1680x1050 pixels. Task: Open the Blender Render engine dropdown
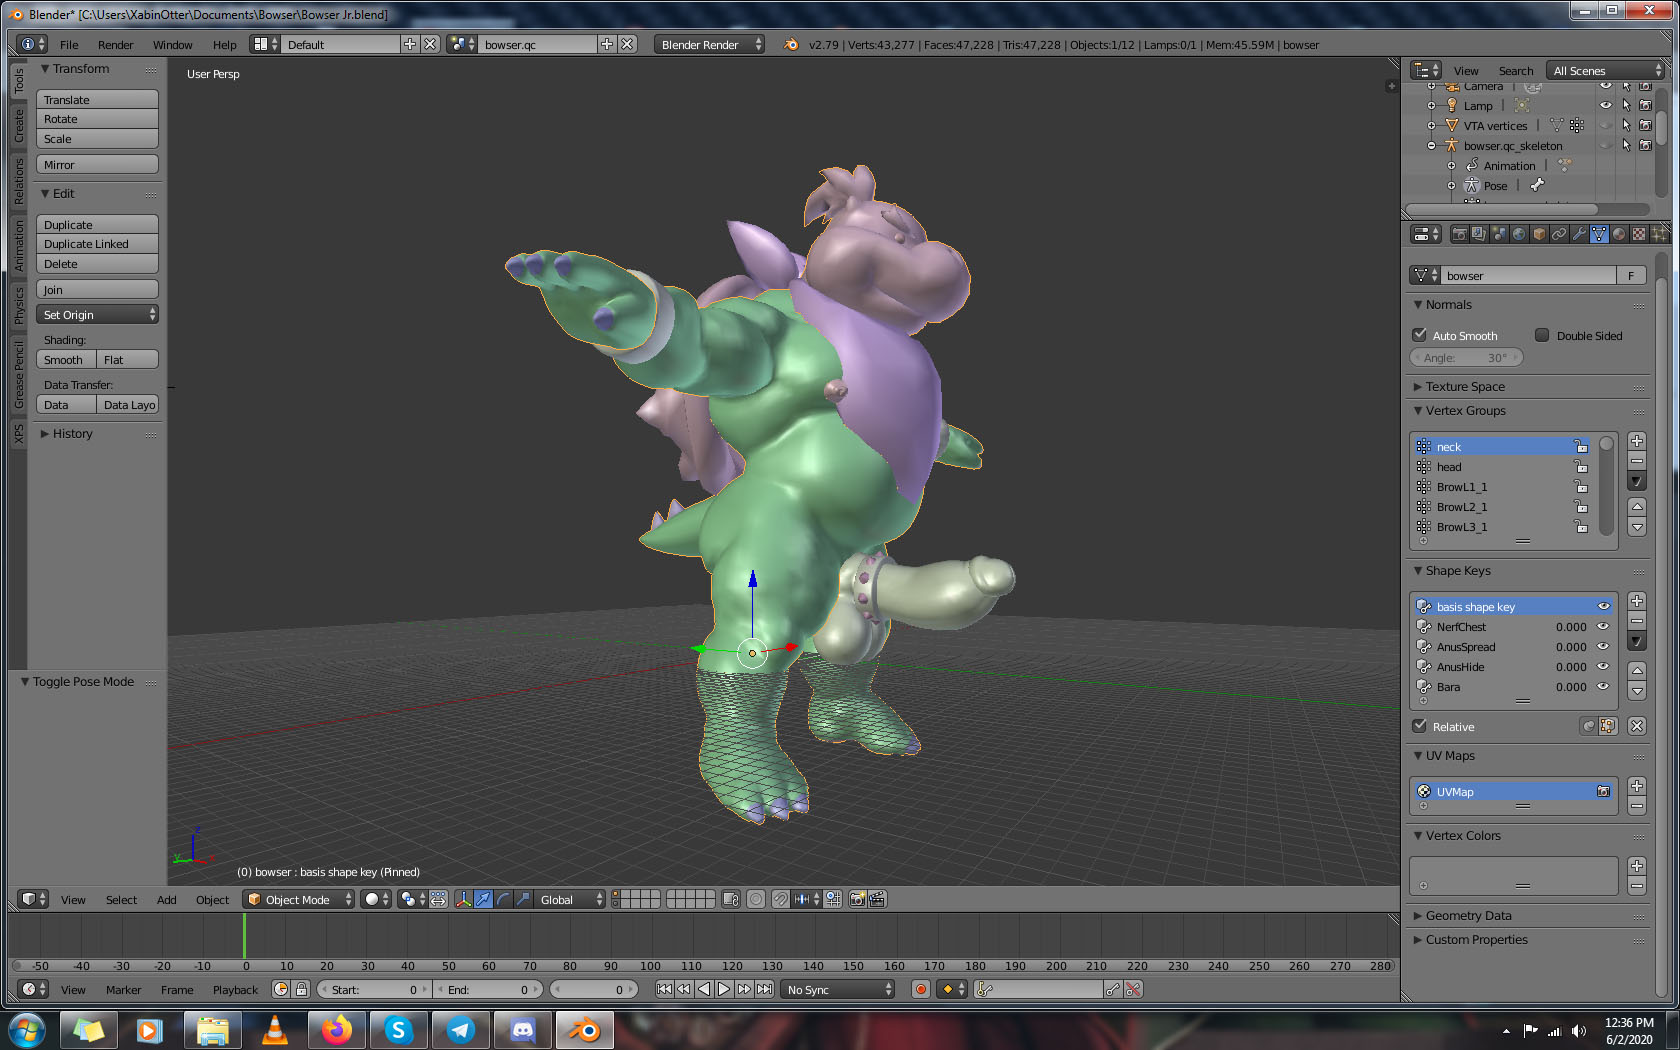(x=710, y=45)
